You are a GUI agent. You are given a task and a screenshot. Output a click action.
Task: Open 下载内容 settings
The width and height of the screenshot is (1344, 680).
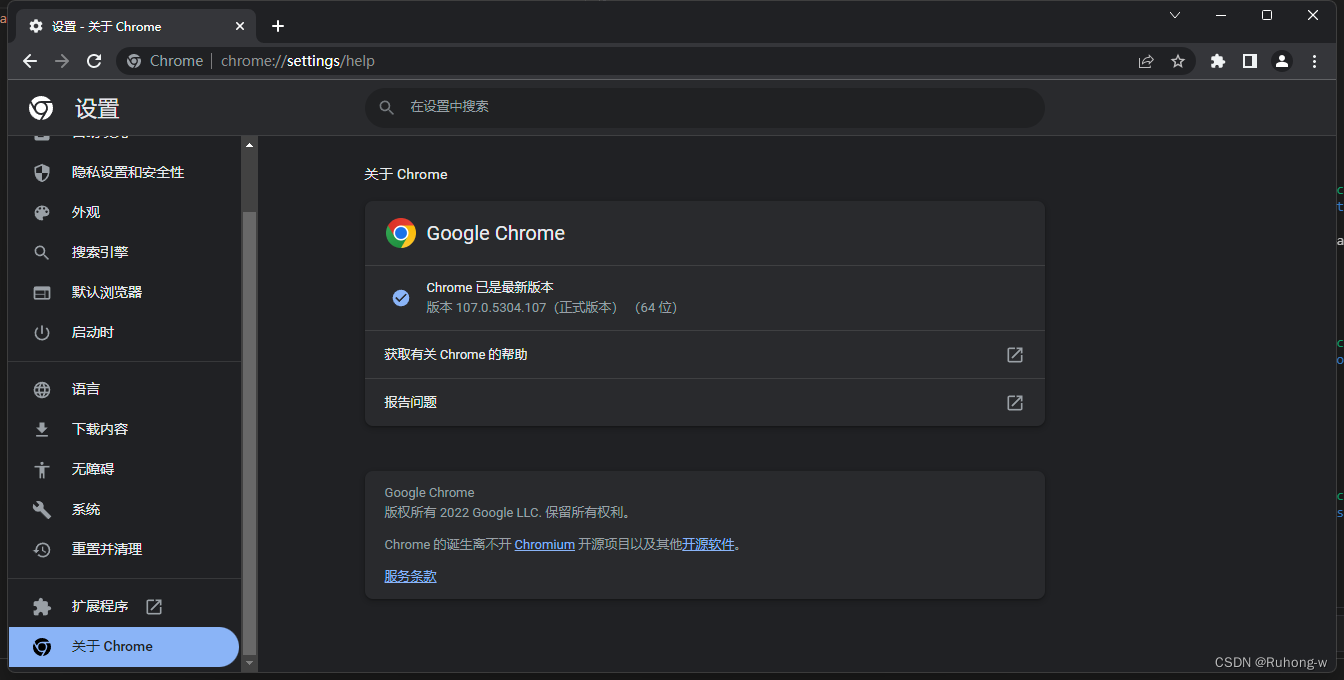click(x=124, y=429)
